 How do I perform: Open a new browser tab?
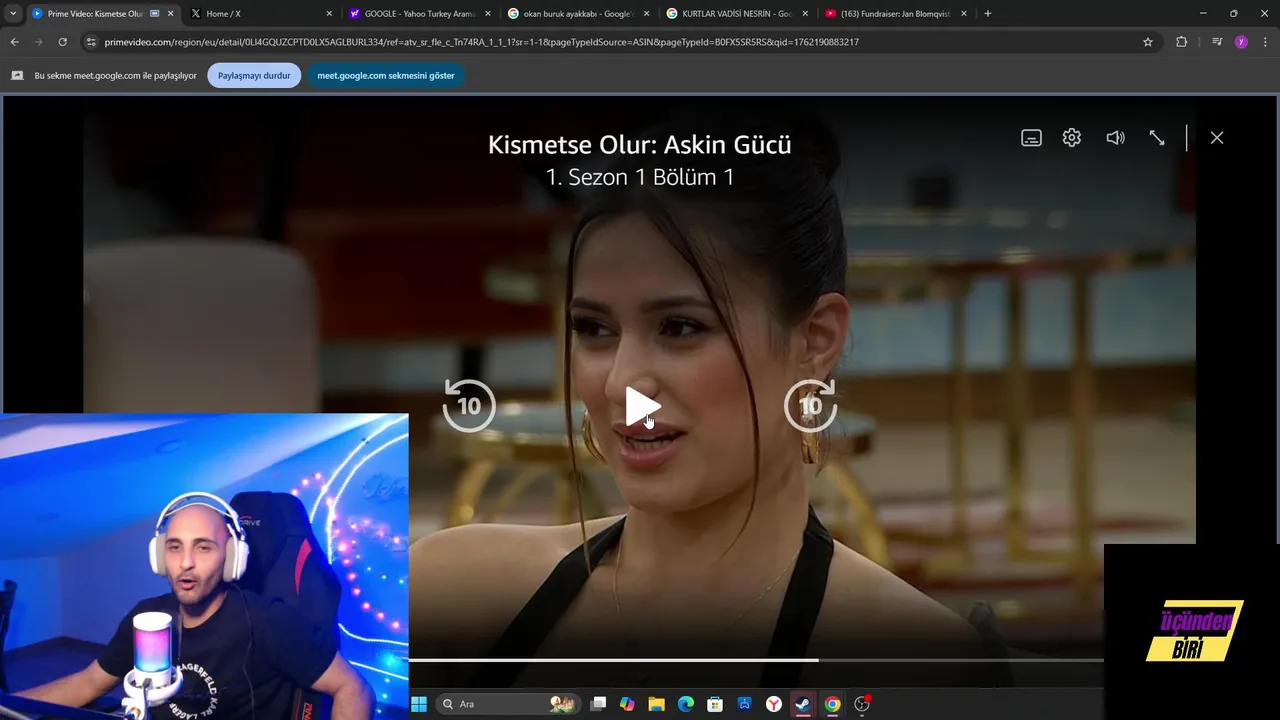pos(988,13)
